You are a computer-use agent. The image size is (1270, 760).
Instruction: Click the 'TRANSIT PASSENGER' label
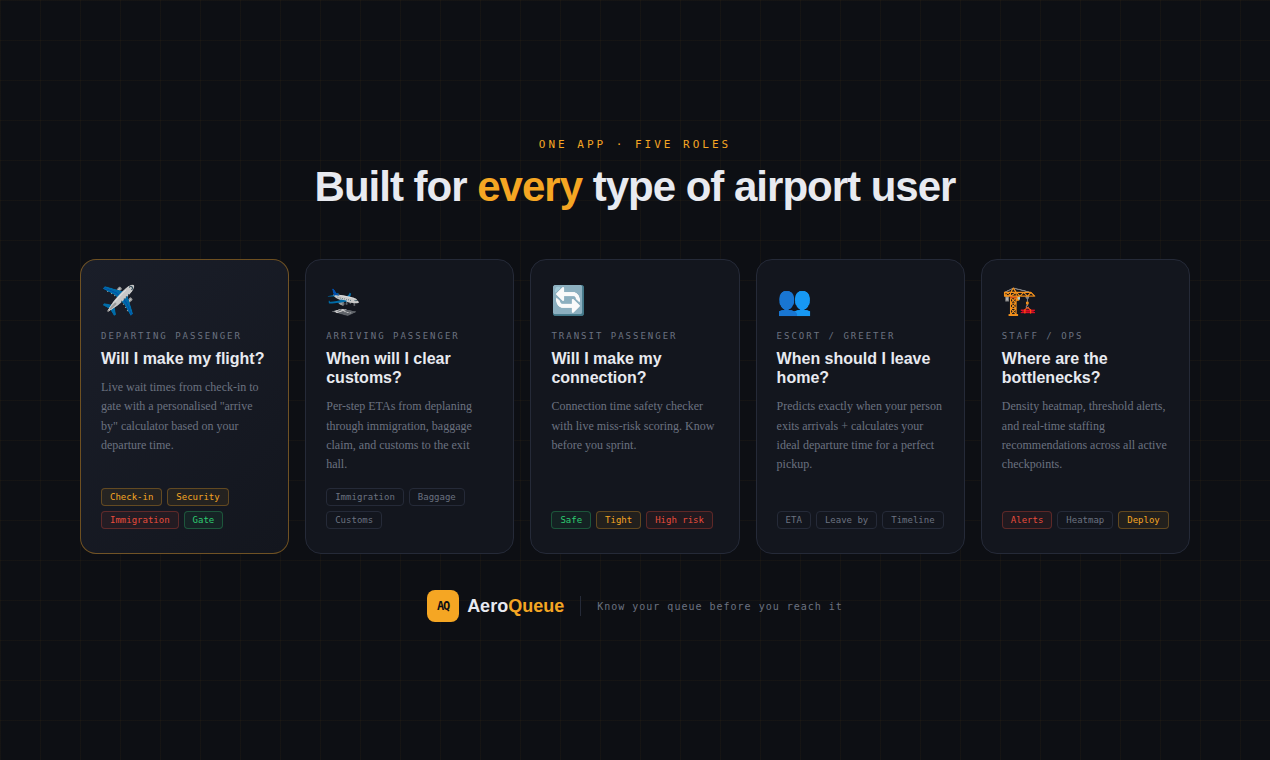(x=614, y=336)
